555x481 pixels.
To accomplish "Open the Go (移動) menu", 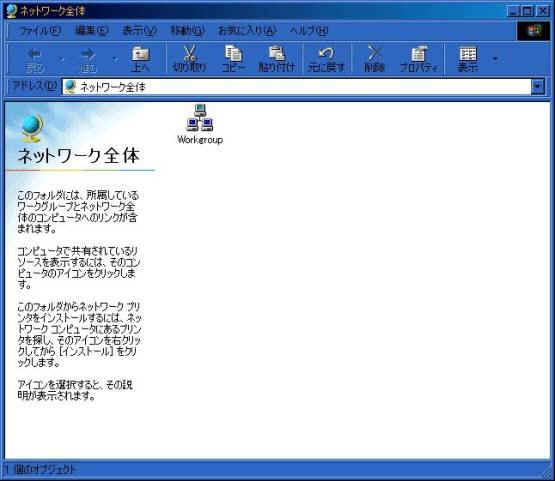I will (187, 31).
